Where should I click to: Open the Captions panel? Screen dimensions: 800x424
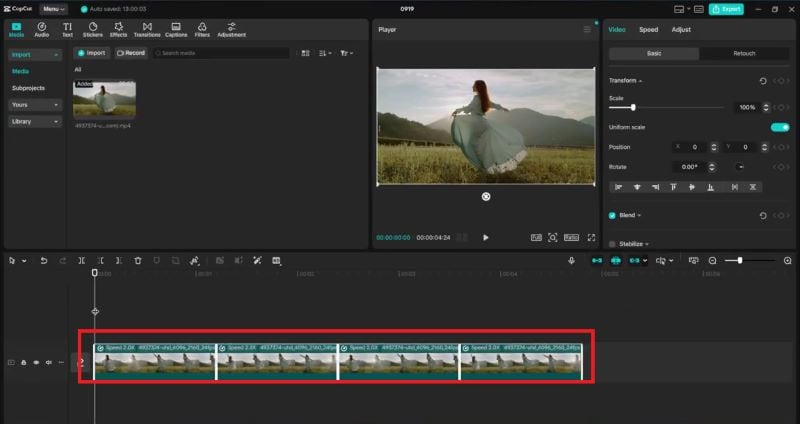coord(176,30)
